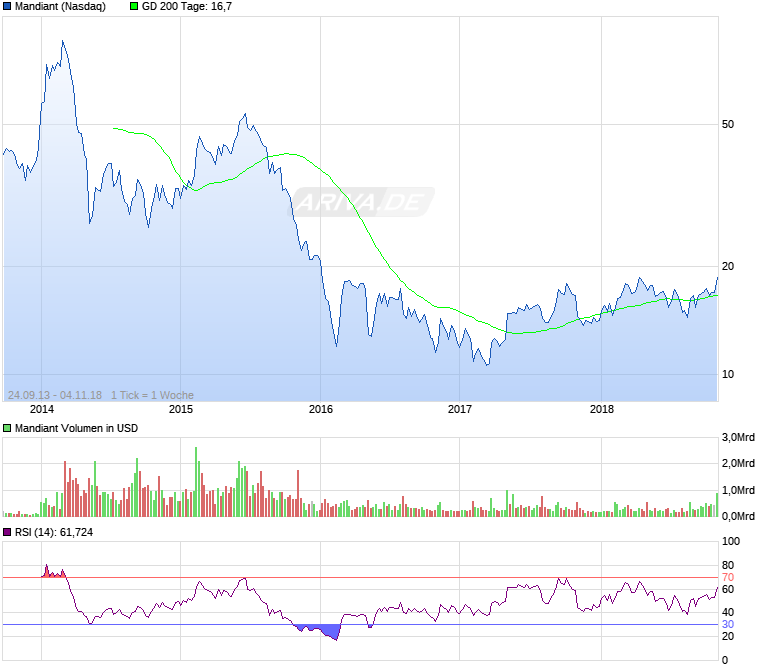Click the 'RSI (14): 61,724' label
Screen dimensions: 760x670
pos(54,532)
